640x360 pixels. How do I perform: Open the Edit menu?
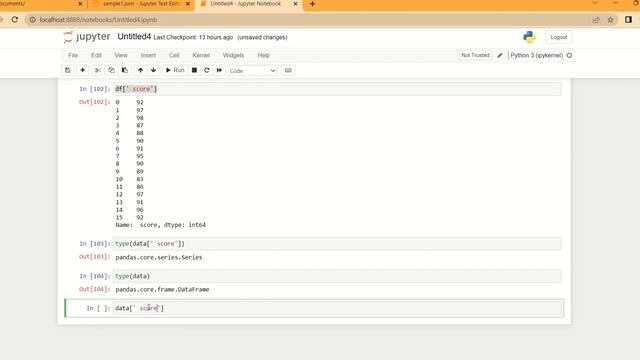(x=96, y=55)
